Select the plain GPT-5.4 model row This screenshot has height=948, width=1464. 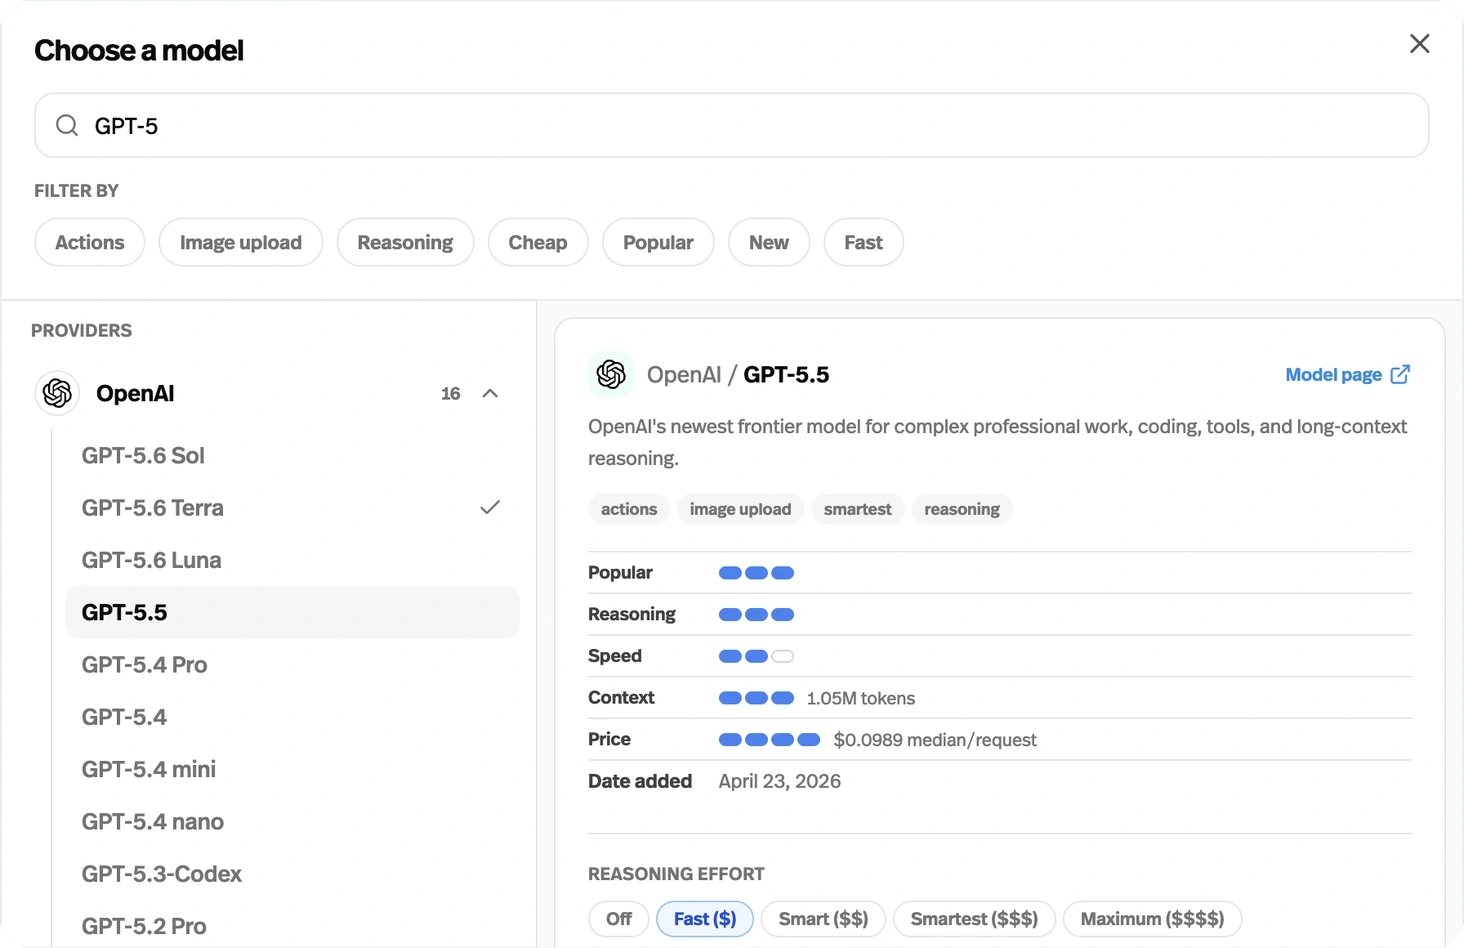(292, 717)
